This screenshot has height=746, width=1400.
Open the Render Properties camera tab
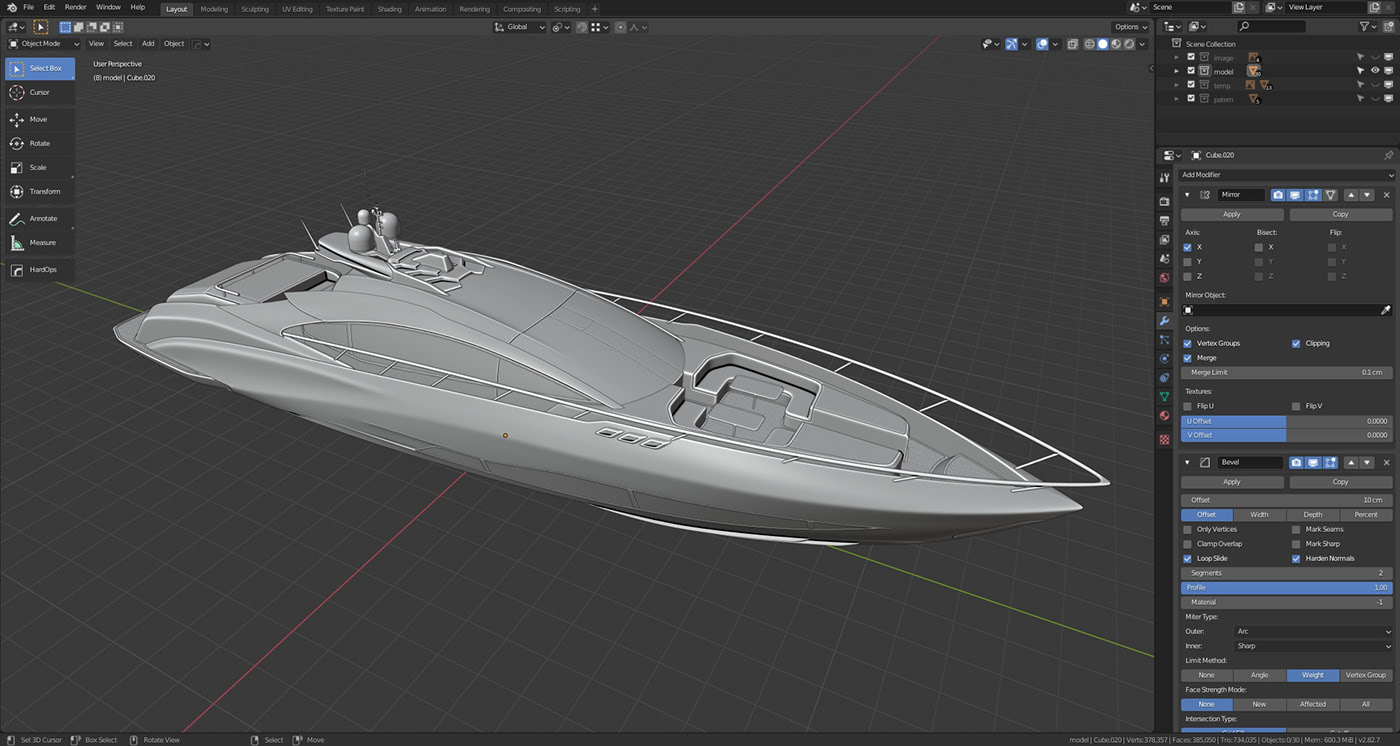pyautogui.click(x=1164, y=201)
